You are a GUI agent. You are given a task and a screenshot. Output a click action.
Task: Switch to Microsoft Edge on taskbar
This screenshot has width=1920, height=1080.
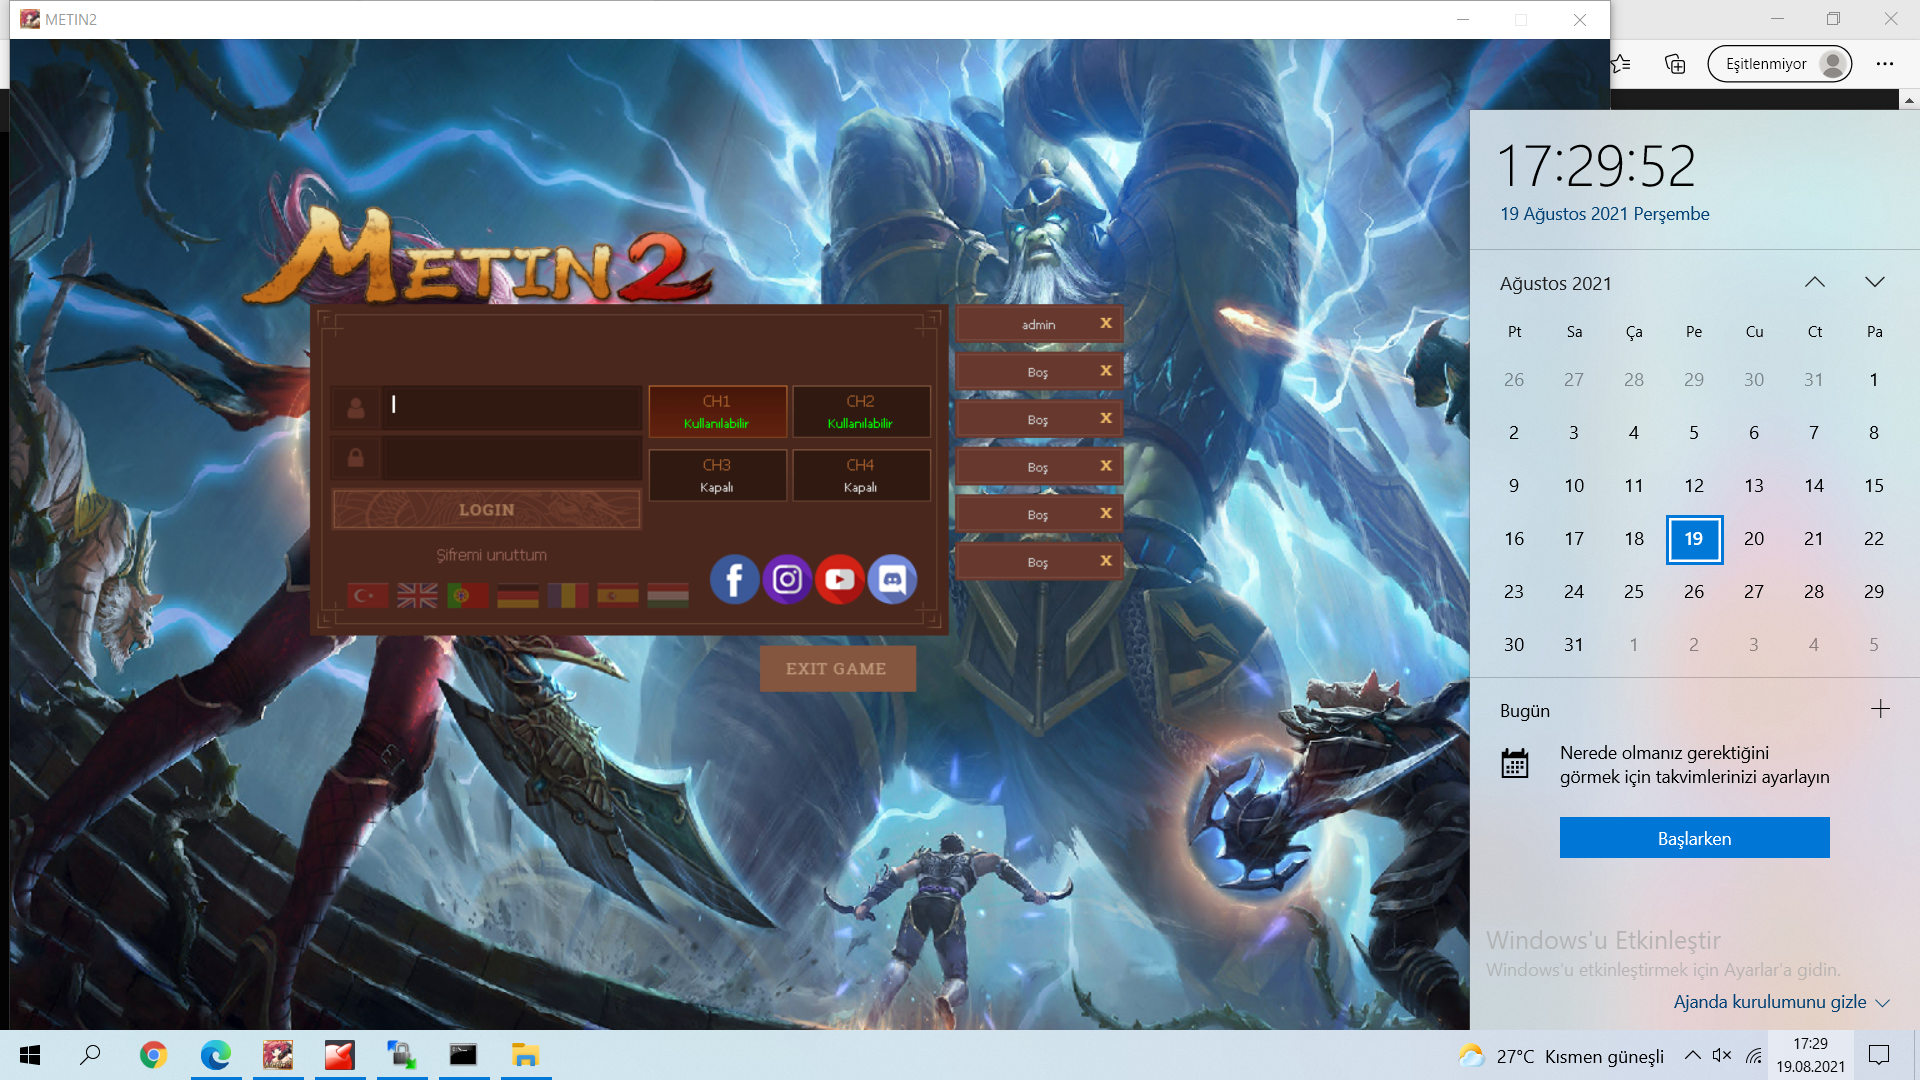point(215,1055)
